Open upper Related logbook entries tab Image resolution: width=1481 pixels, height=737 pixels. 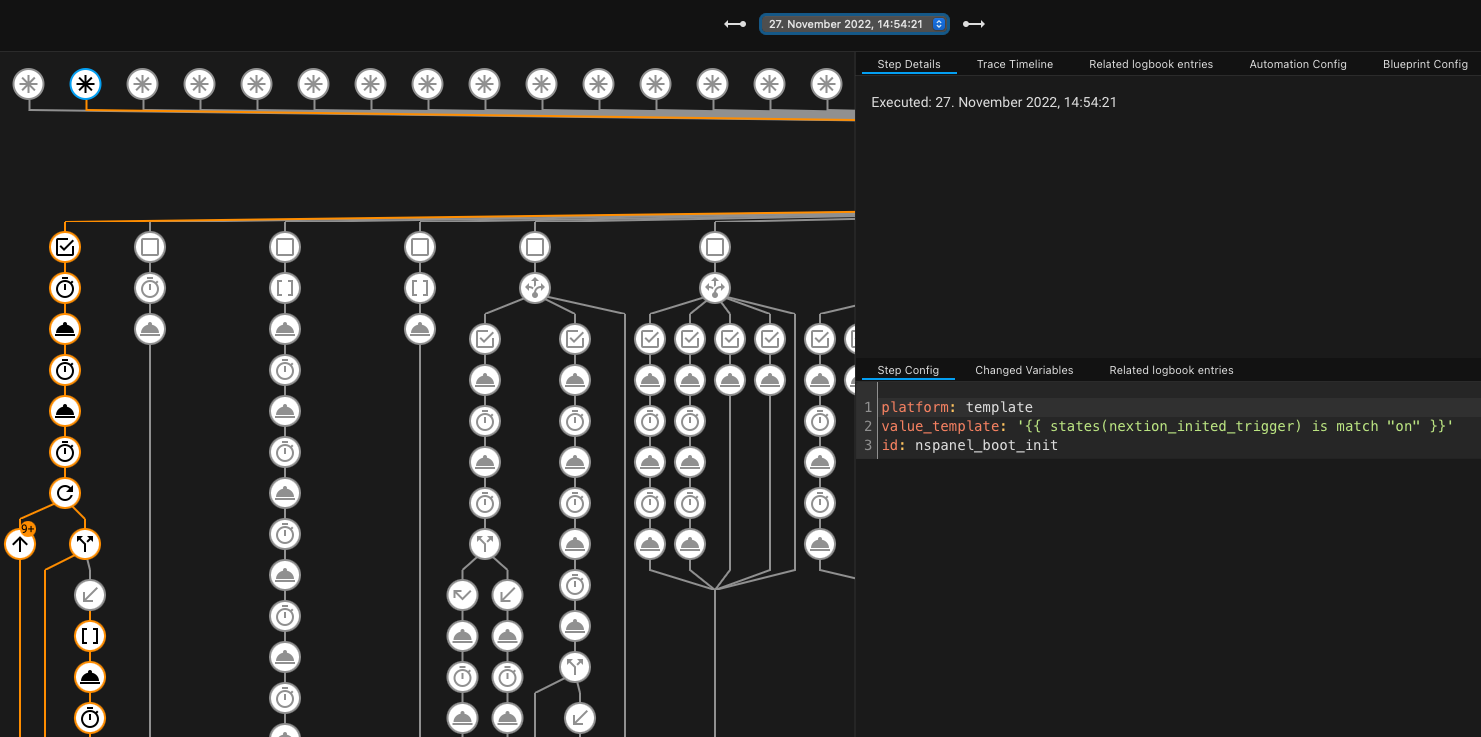point(1150,64)
